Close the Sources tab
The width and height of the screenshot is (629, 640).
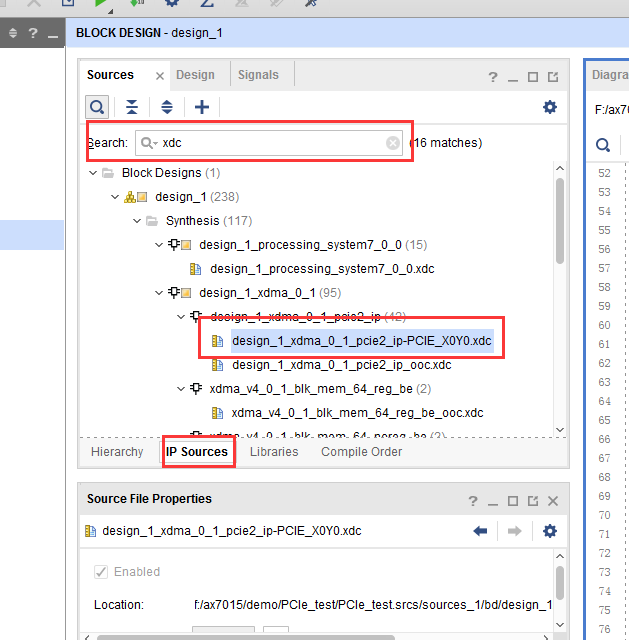(x=160, y=76)
